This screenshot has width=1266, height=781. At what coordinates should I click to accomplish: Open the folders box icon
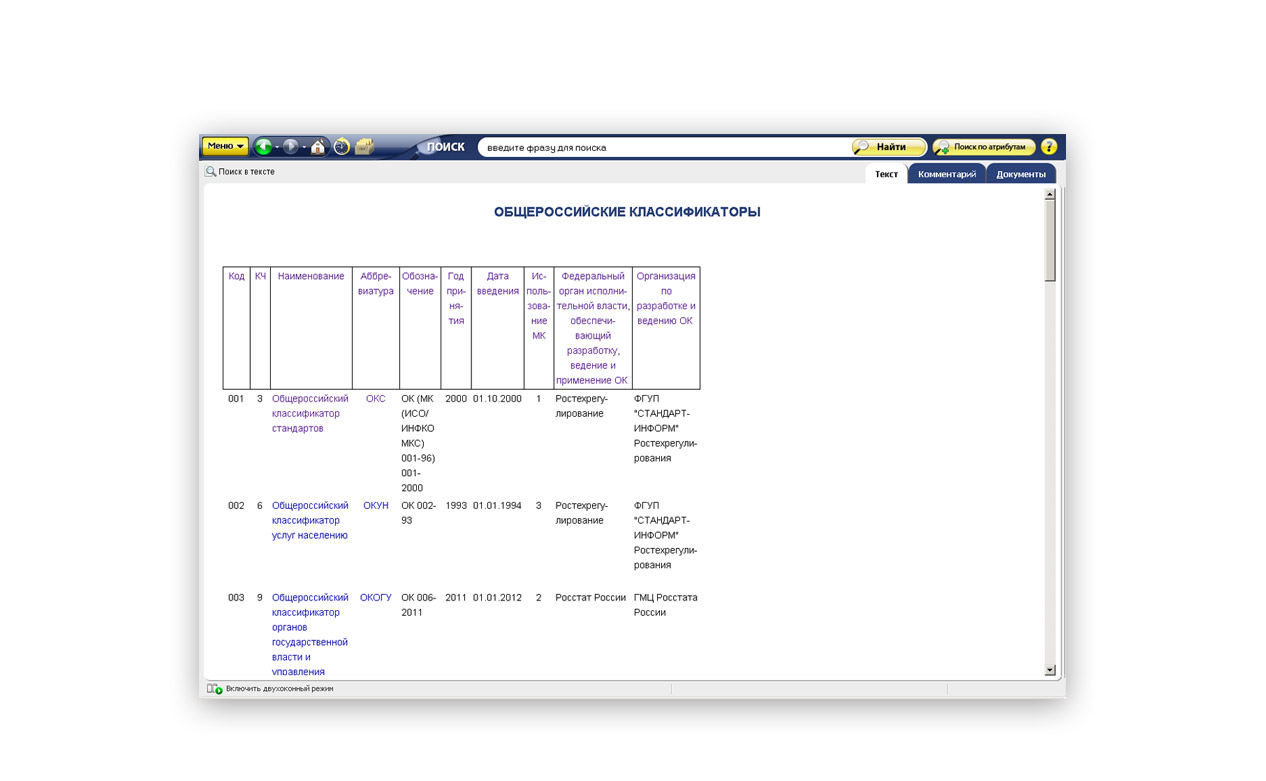tap(365, 147)
